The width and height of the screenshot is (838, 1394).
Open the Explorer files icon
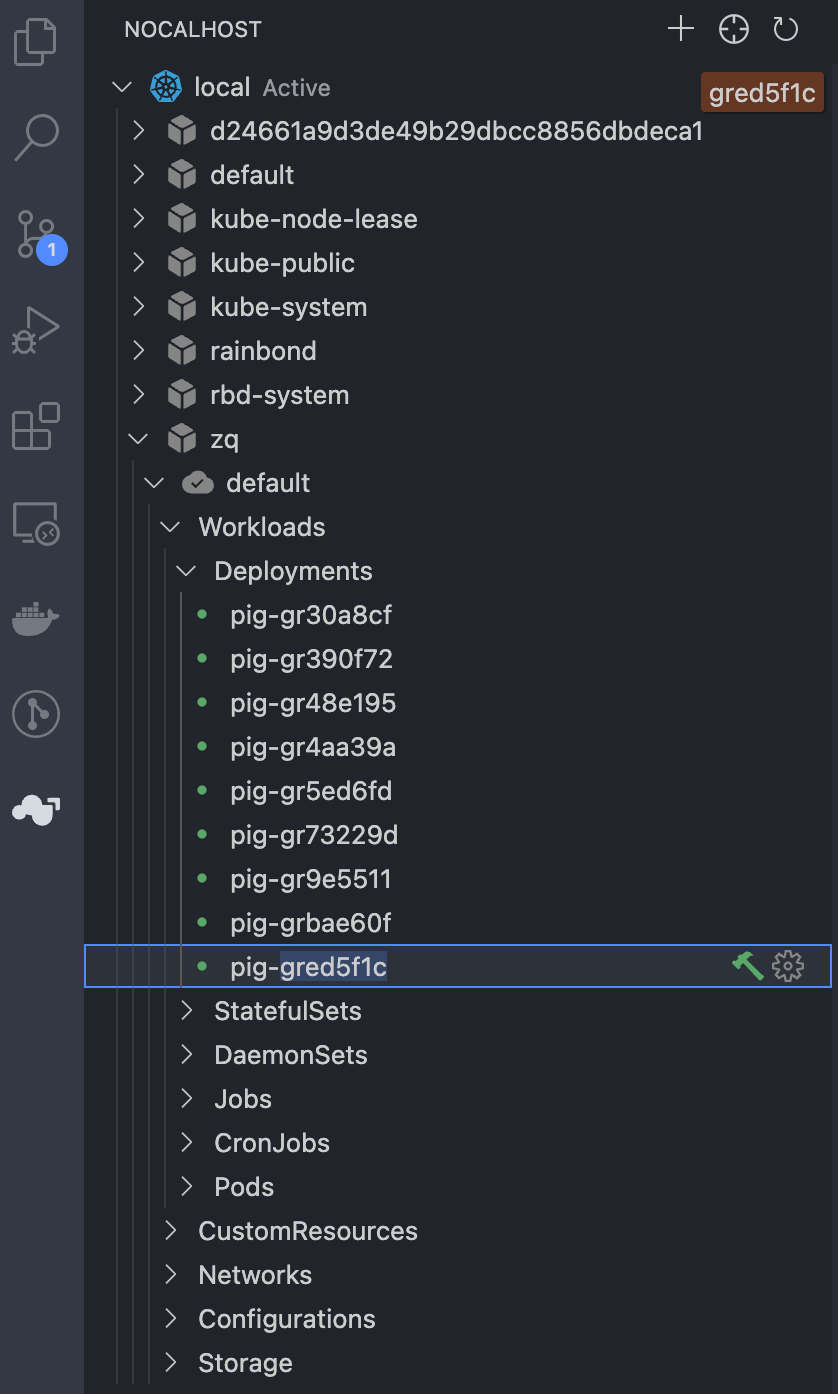coord(36,42)
